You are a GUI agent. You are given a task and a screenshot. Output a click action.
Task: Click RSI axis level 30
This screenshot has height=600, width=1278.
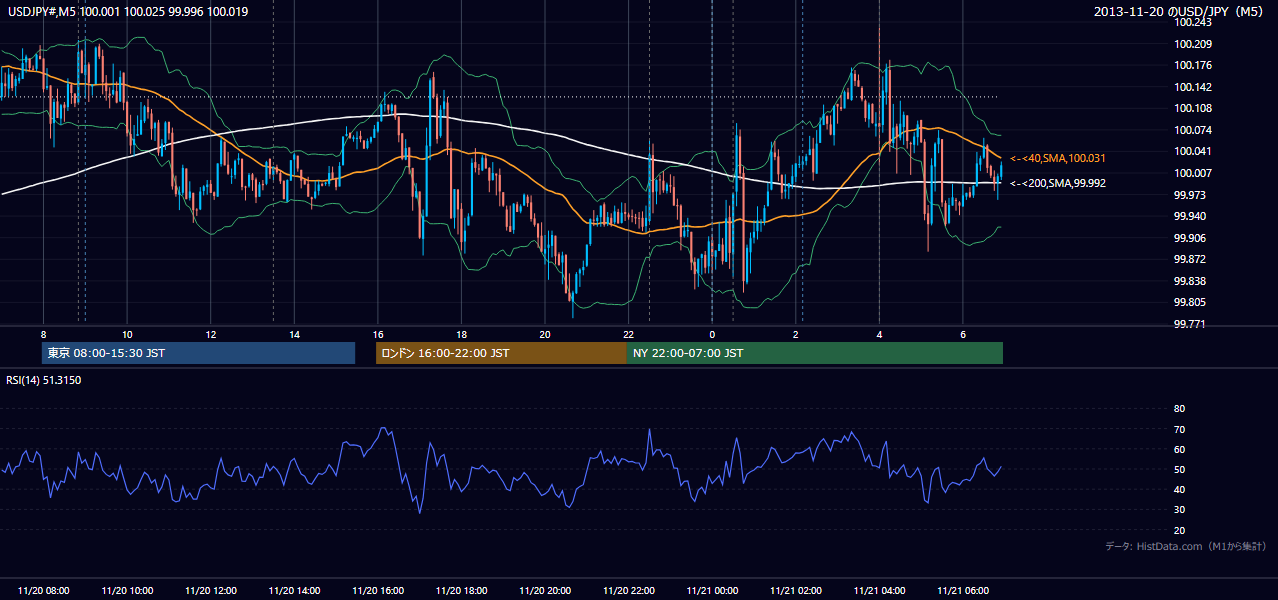pos(1179,510)
